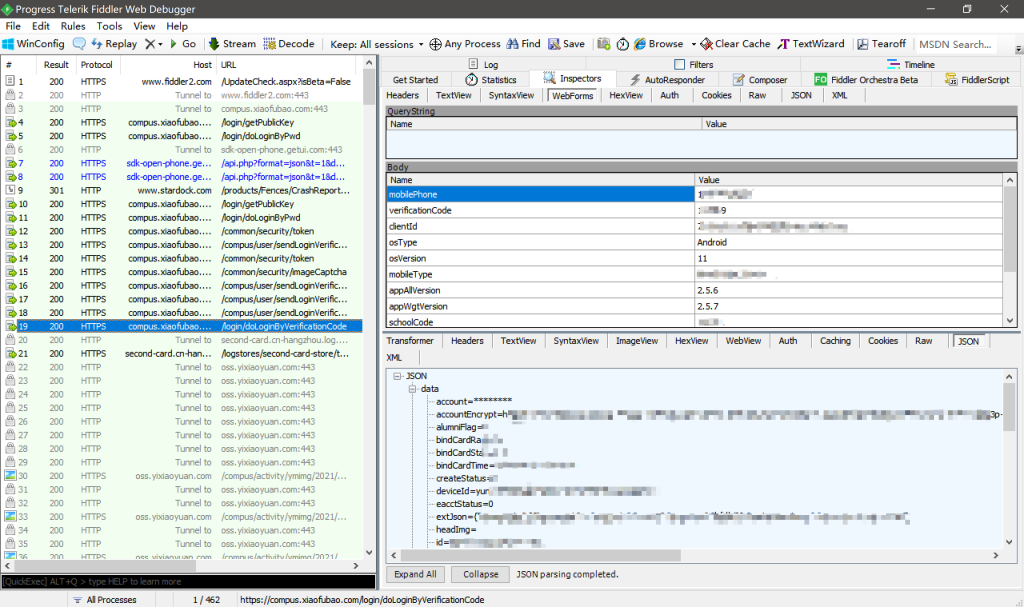
Task: Click the Body grid vertical scrollbar
Action: (x=1010, y=250)
